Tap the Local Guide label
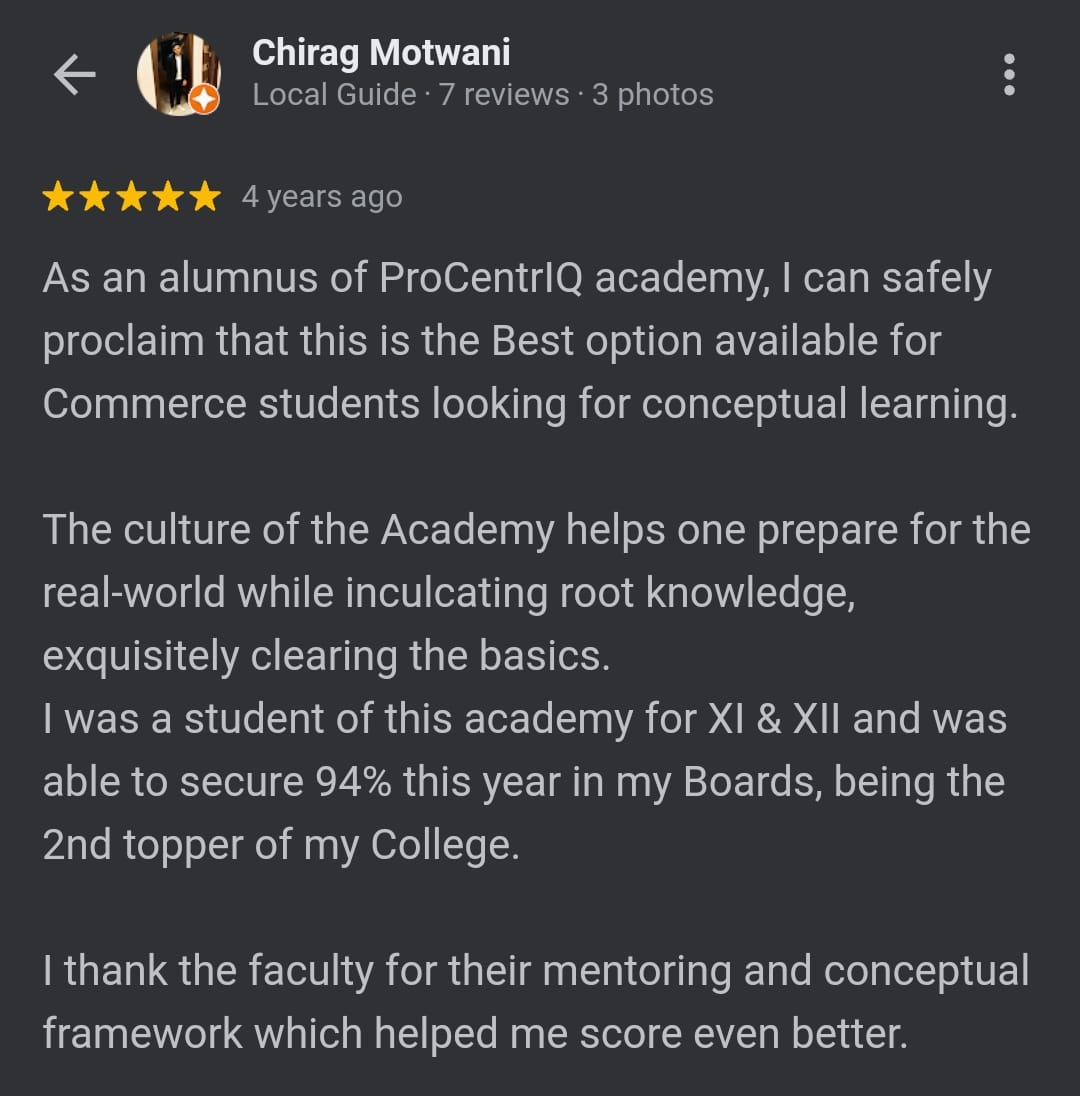Screen dimensions: 1080x1096 (334, 95)
